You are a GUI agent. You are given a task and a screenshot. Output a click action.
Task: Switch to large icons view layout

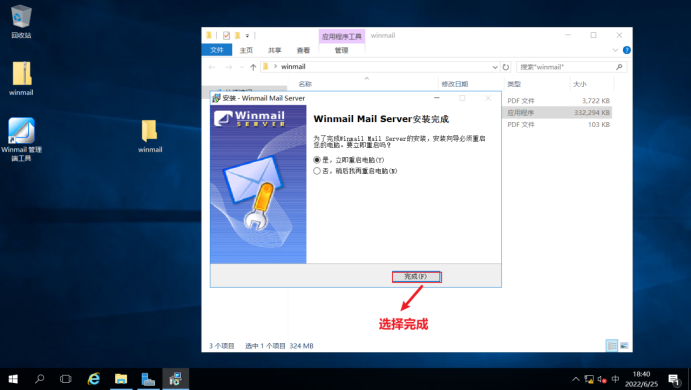click(x=624, y=345)
